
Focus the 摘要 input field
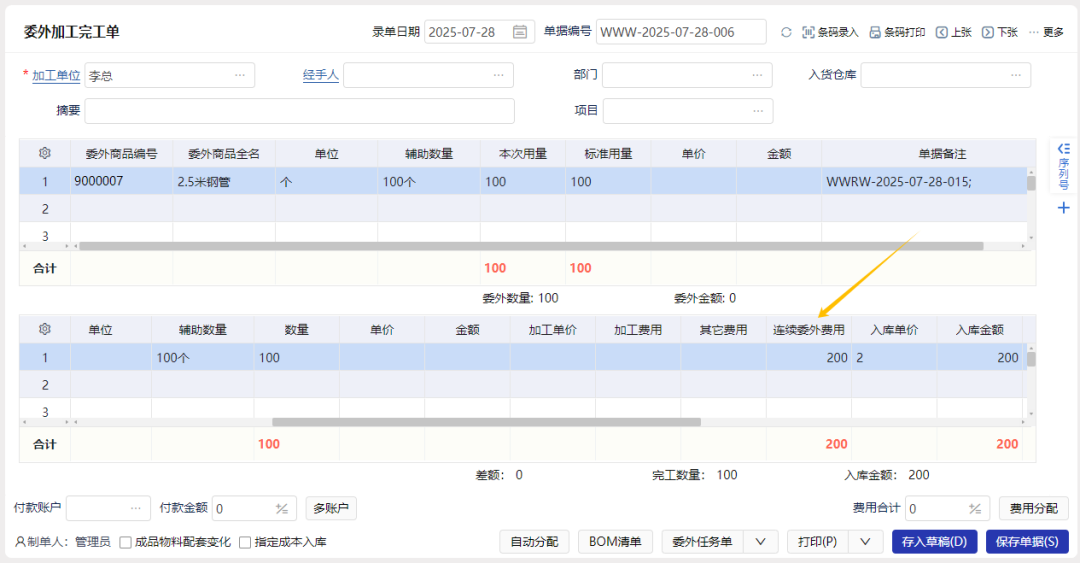(x=300, y=111)
